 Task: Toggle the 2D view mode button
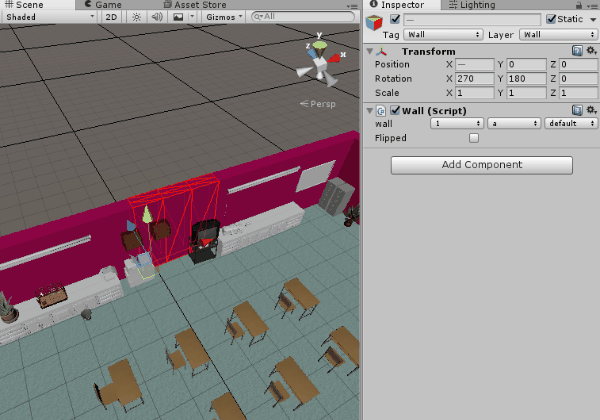point(112,17)
